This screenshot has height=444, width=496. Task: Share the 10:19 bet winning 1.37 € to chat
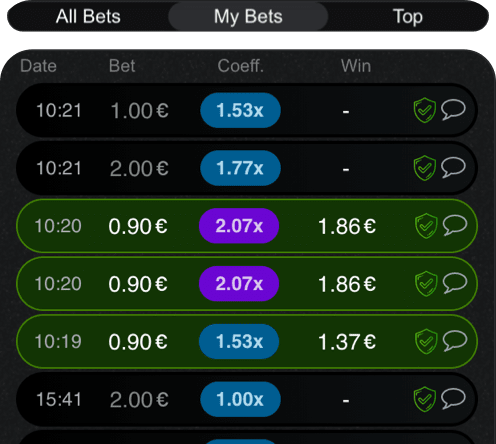point(455,341)
